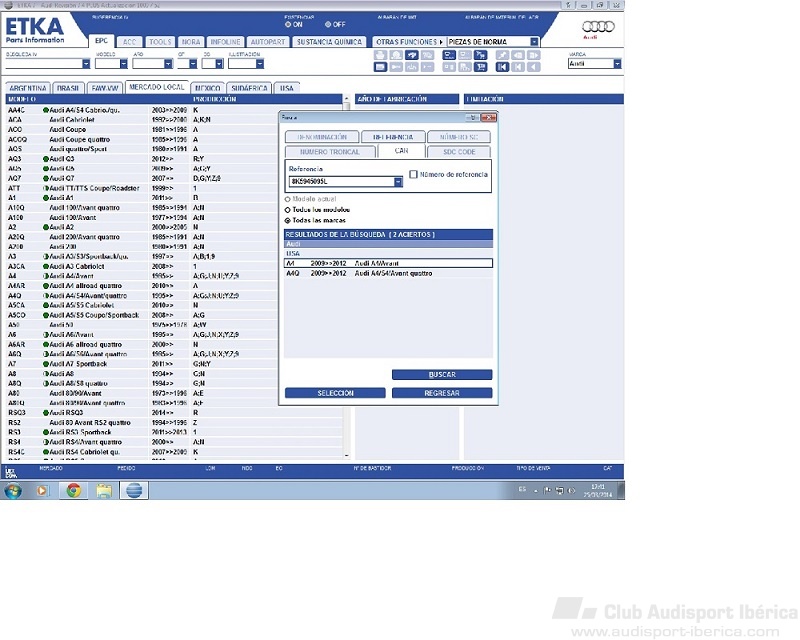The height and width of the screenshot is (640, 800).
Task: Open the Ilustración dropdown
Action: pos(260,64)
